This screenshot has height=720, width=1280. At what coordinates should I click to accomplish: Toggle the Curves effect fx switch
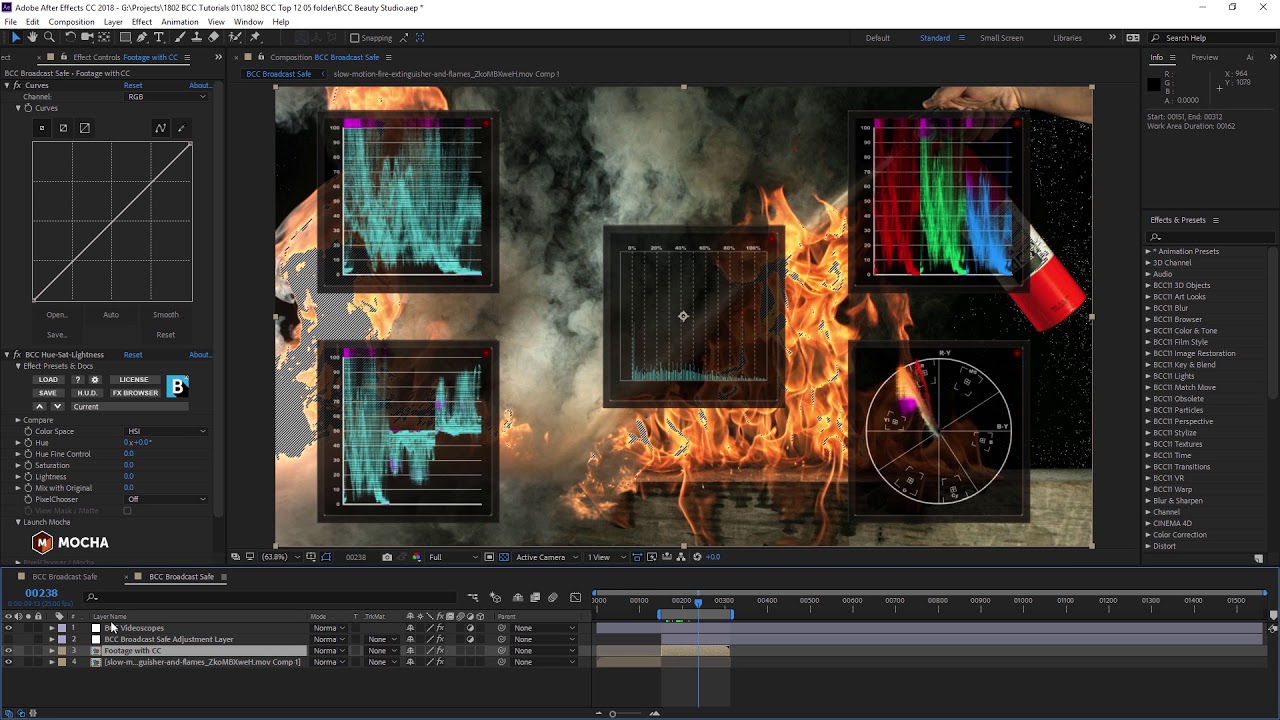[17, 85]
